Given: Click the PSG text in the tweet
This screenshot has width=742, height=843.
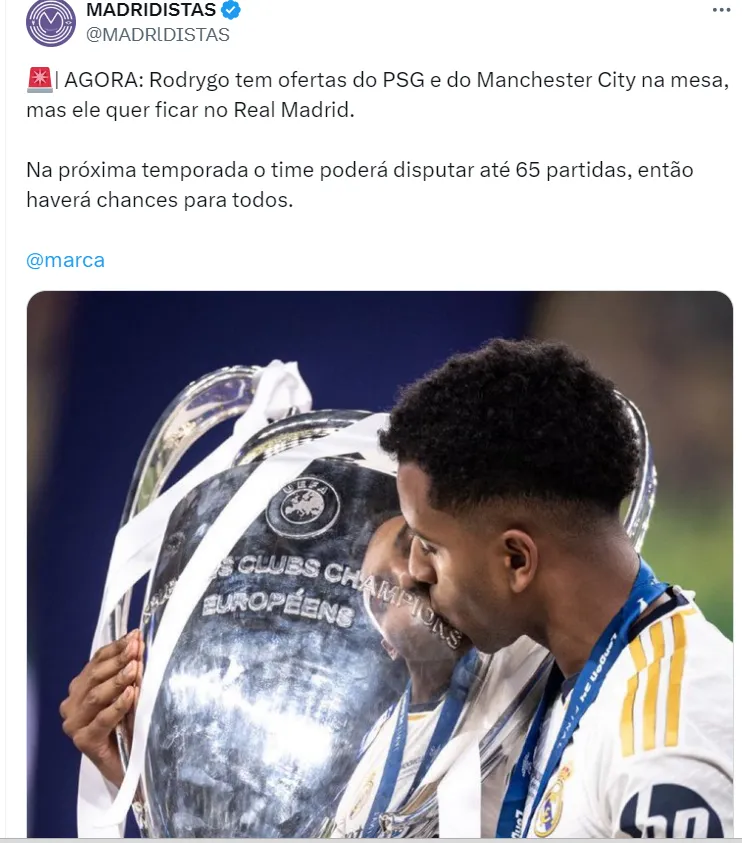Looking at the screenshot, I should [x=403, y=80].
